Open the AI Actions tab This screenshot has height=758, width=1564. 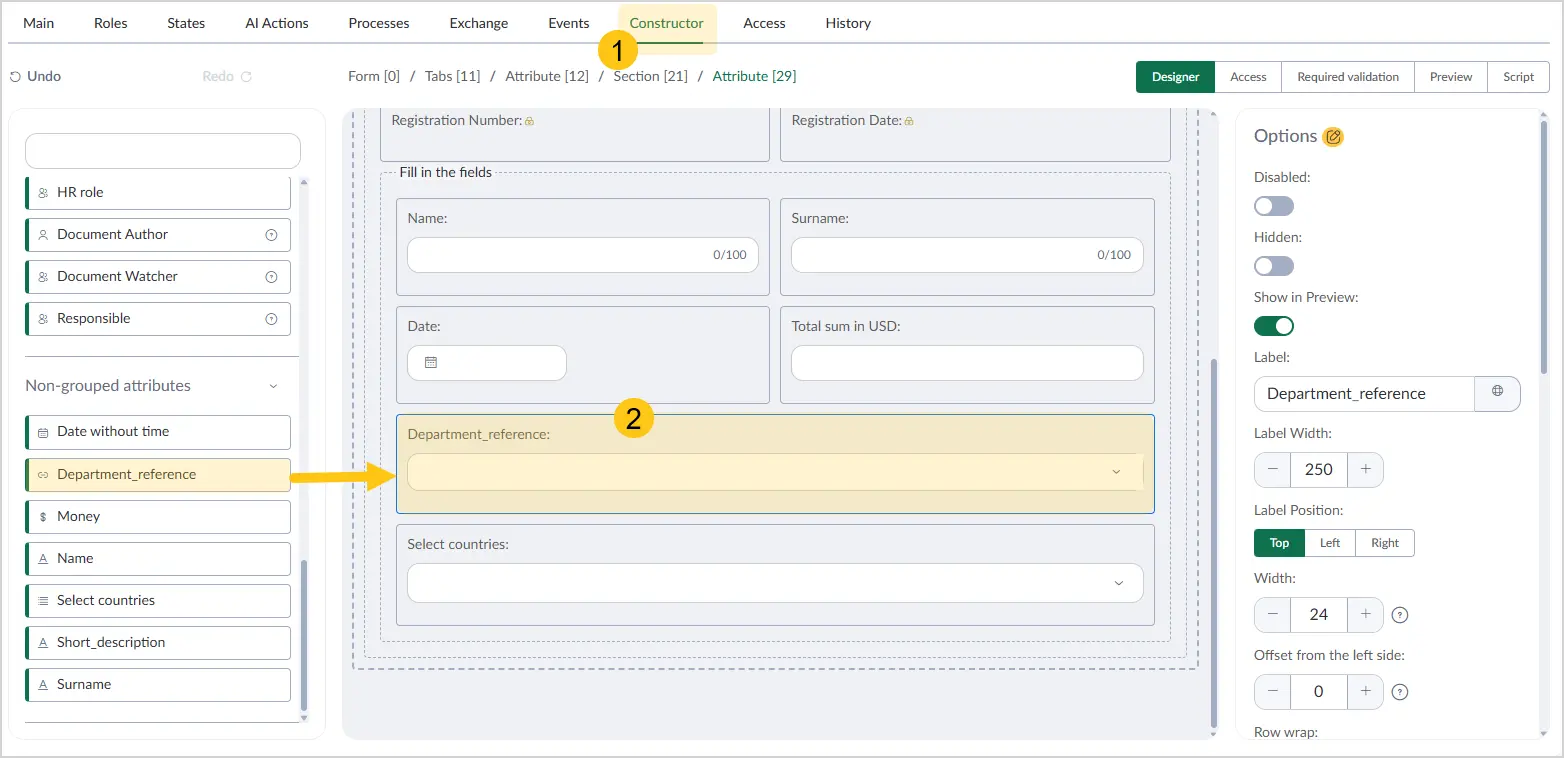(277, 23)
